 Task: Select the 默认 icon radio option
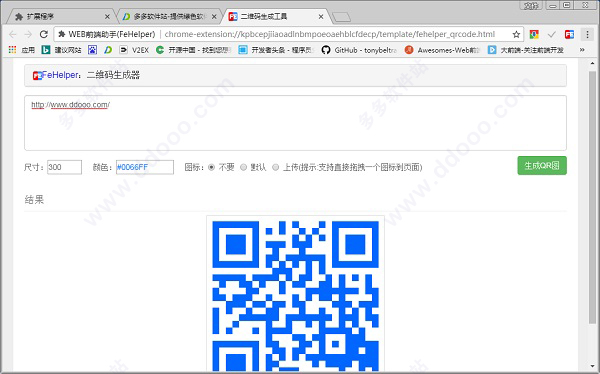coord(243,167)
